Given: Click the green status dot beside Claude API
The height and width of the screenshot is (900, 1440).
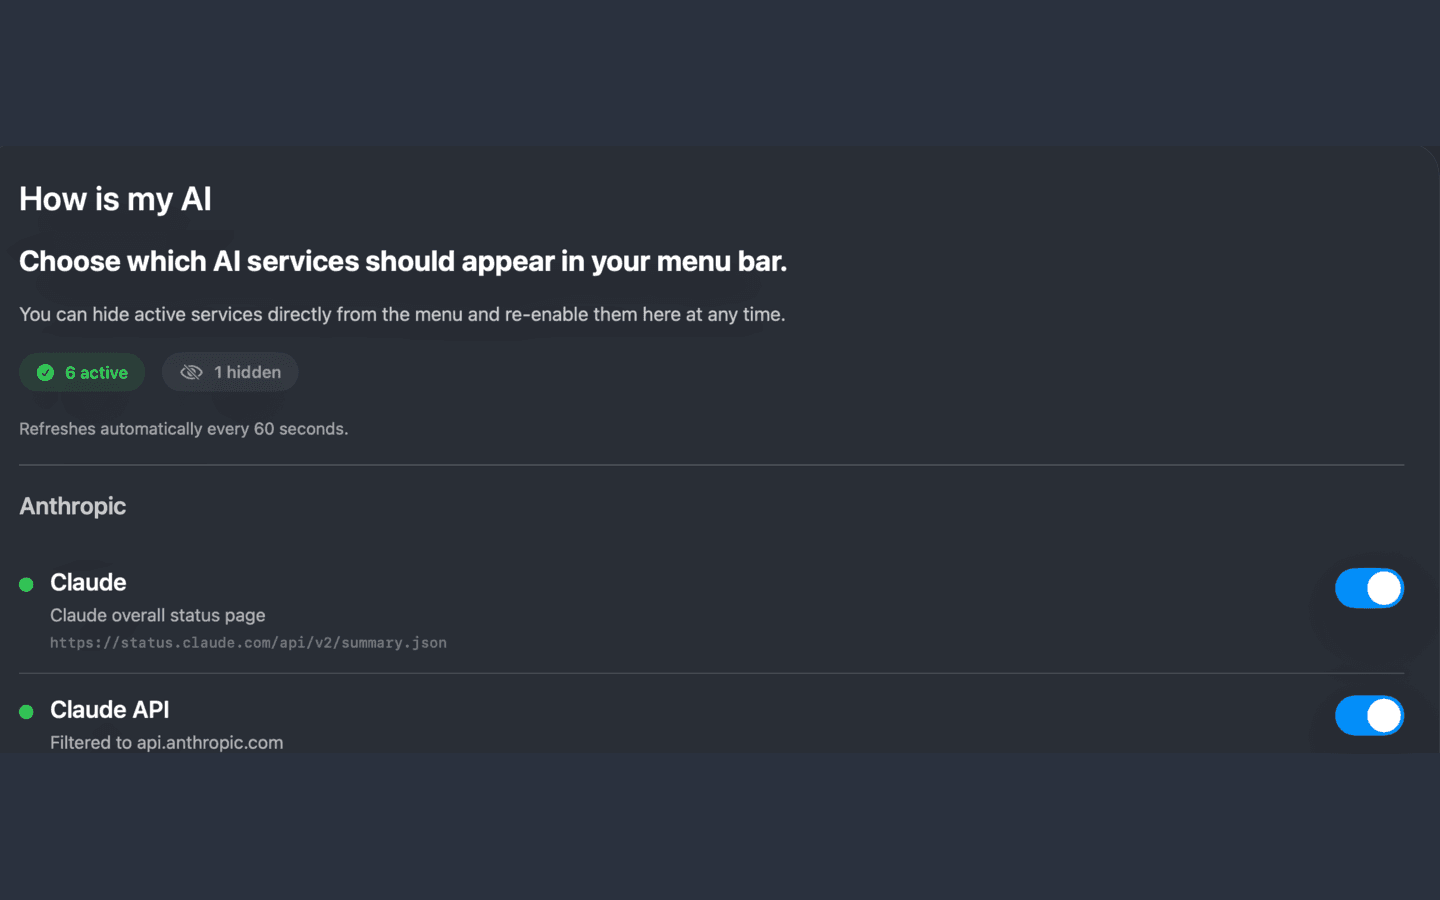Looking at the screenshot, I should pyautogui.click(x=27, y=712).
